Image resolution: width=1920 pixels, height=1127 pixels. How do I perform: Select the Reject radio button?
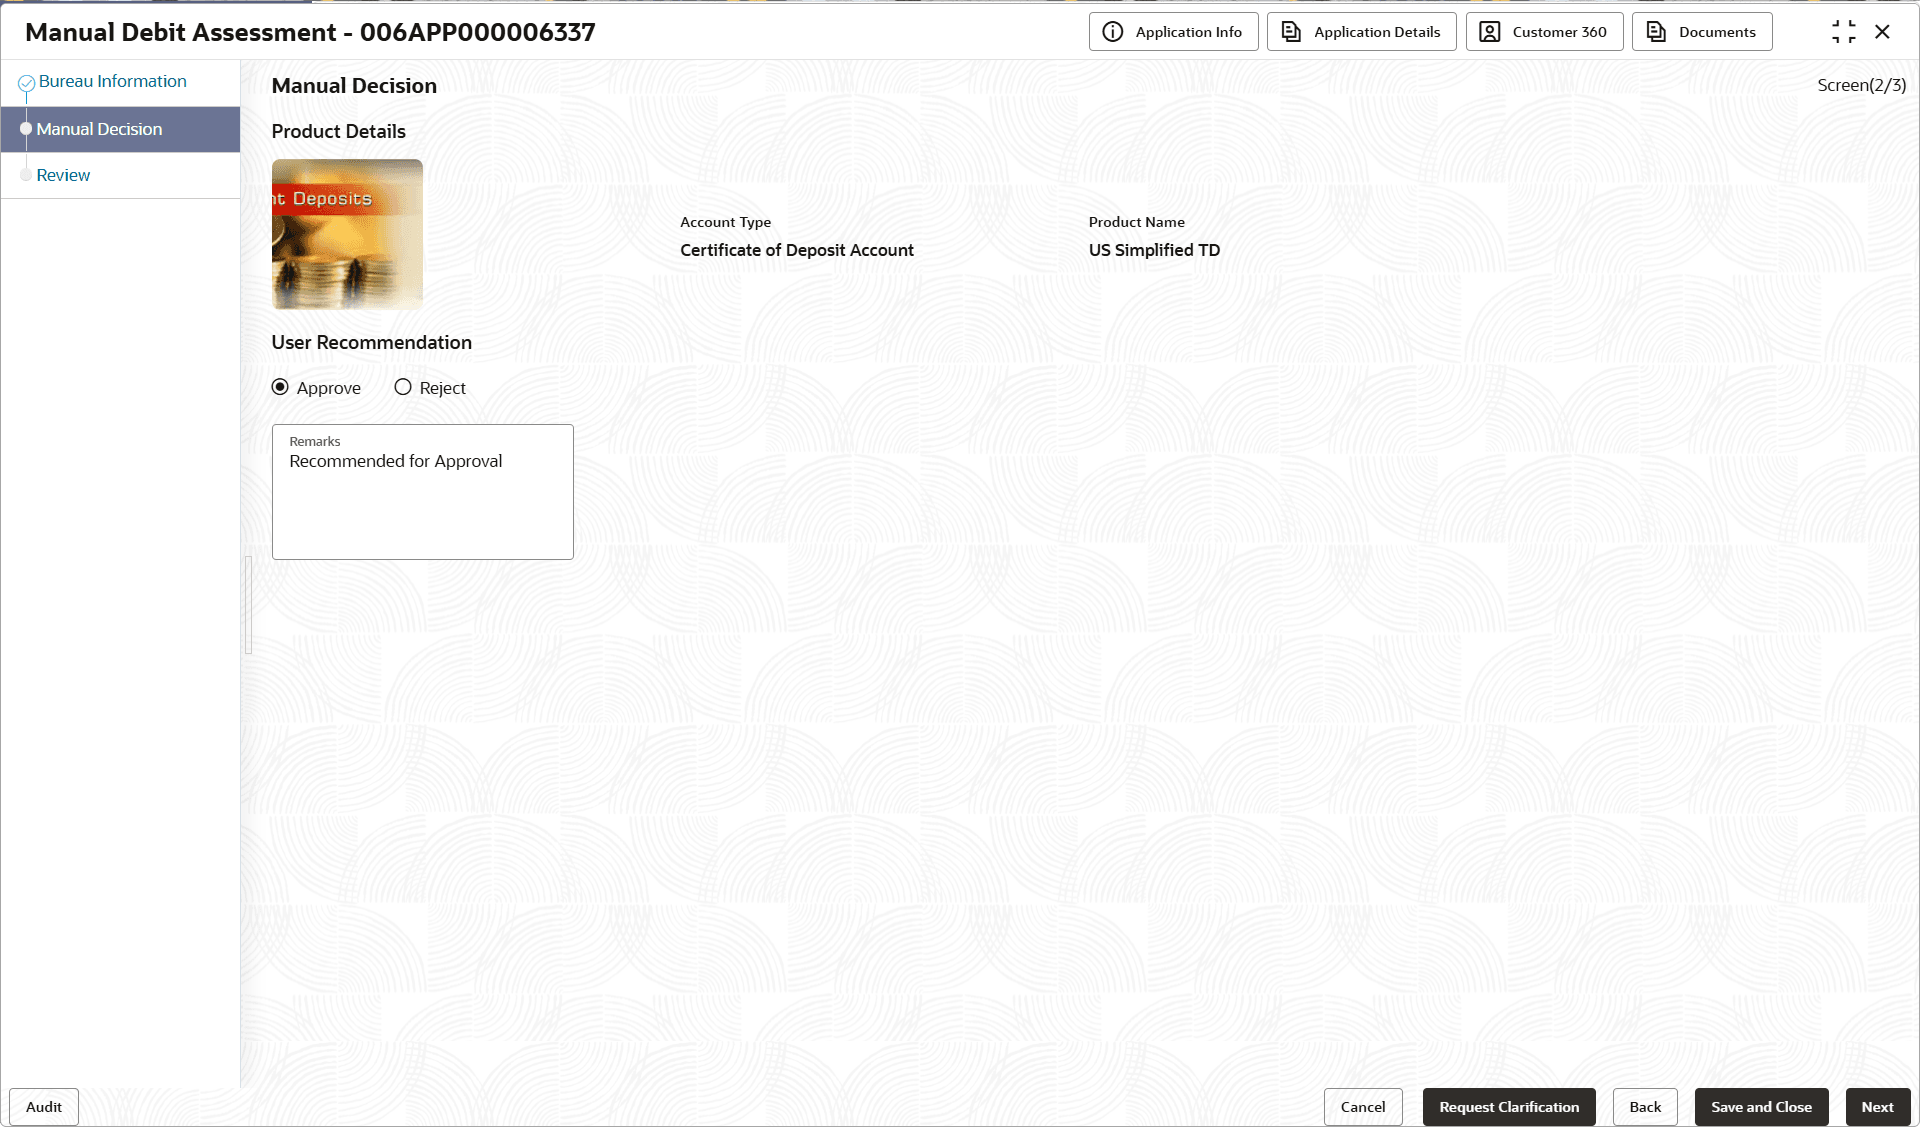(403, 387)
